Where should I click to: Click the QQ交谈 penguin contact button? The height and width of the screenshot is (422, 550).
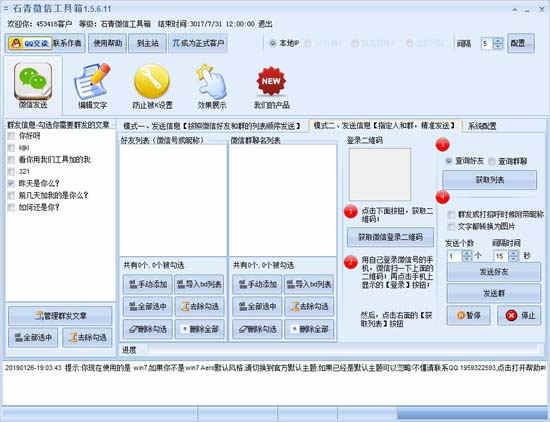point(30,43)
